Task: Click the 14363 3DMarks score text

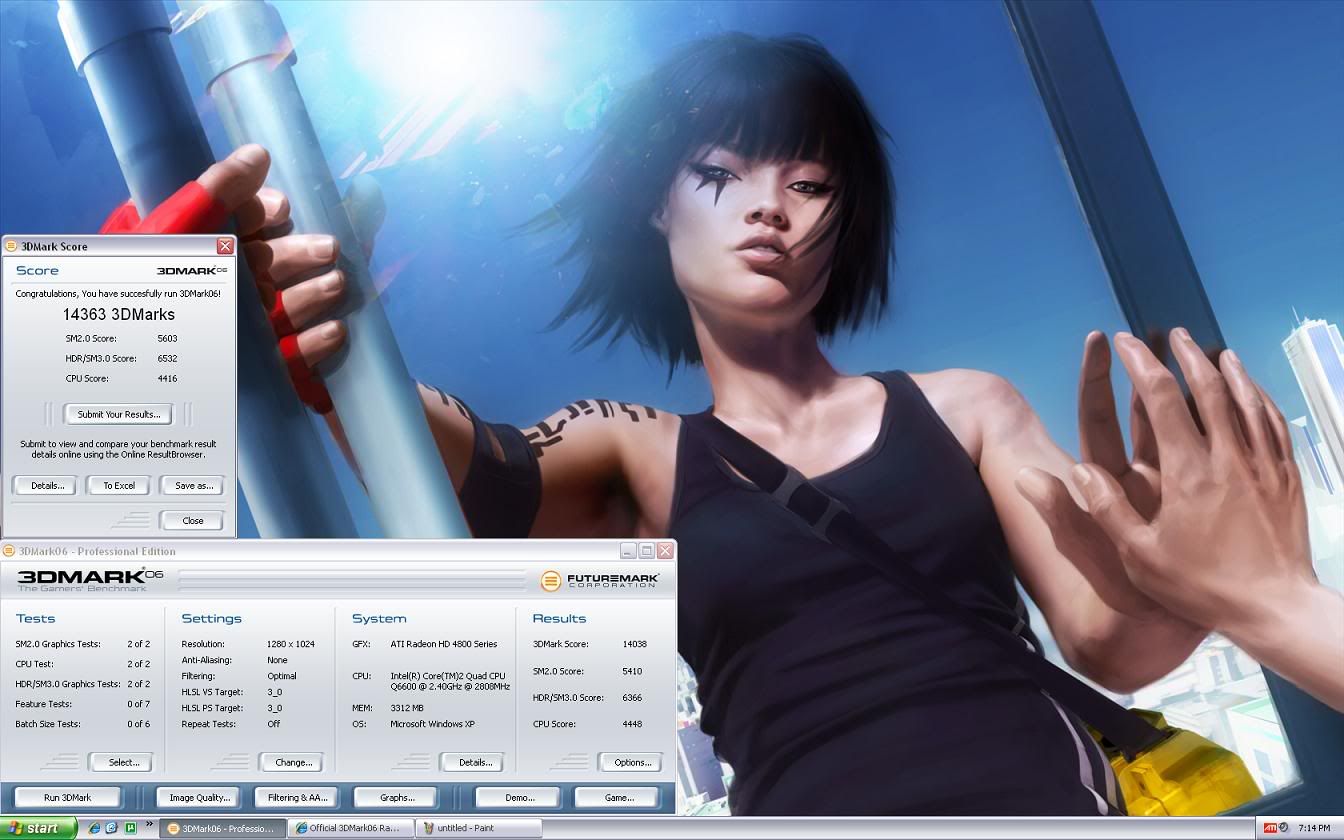Action: [118, 314]
